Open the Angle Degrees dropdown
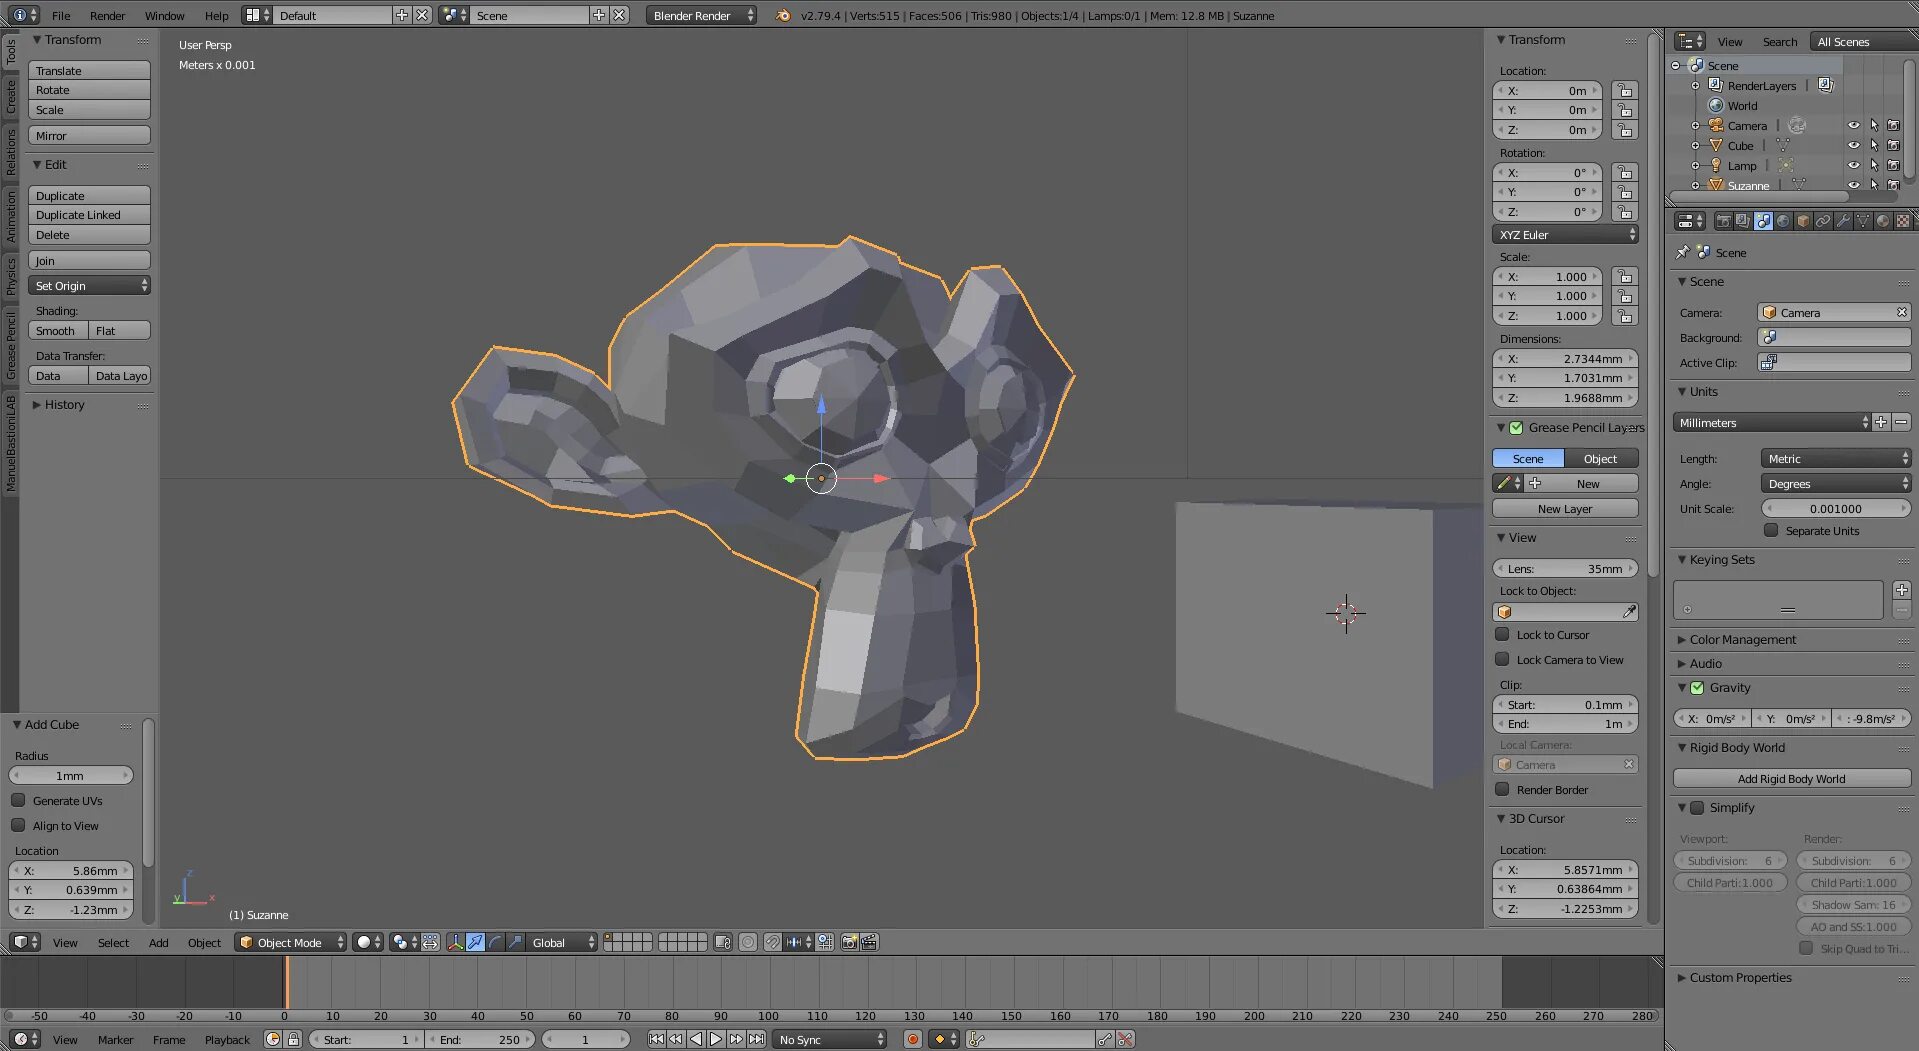The image size is (1919, 1051). coord(1836,483)
